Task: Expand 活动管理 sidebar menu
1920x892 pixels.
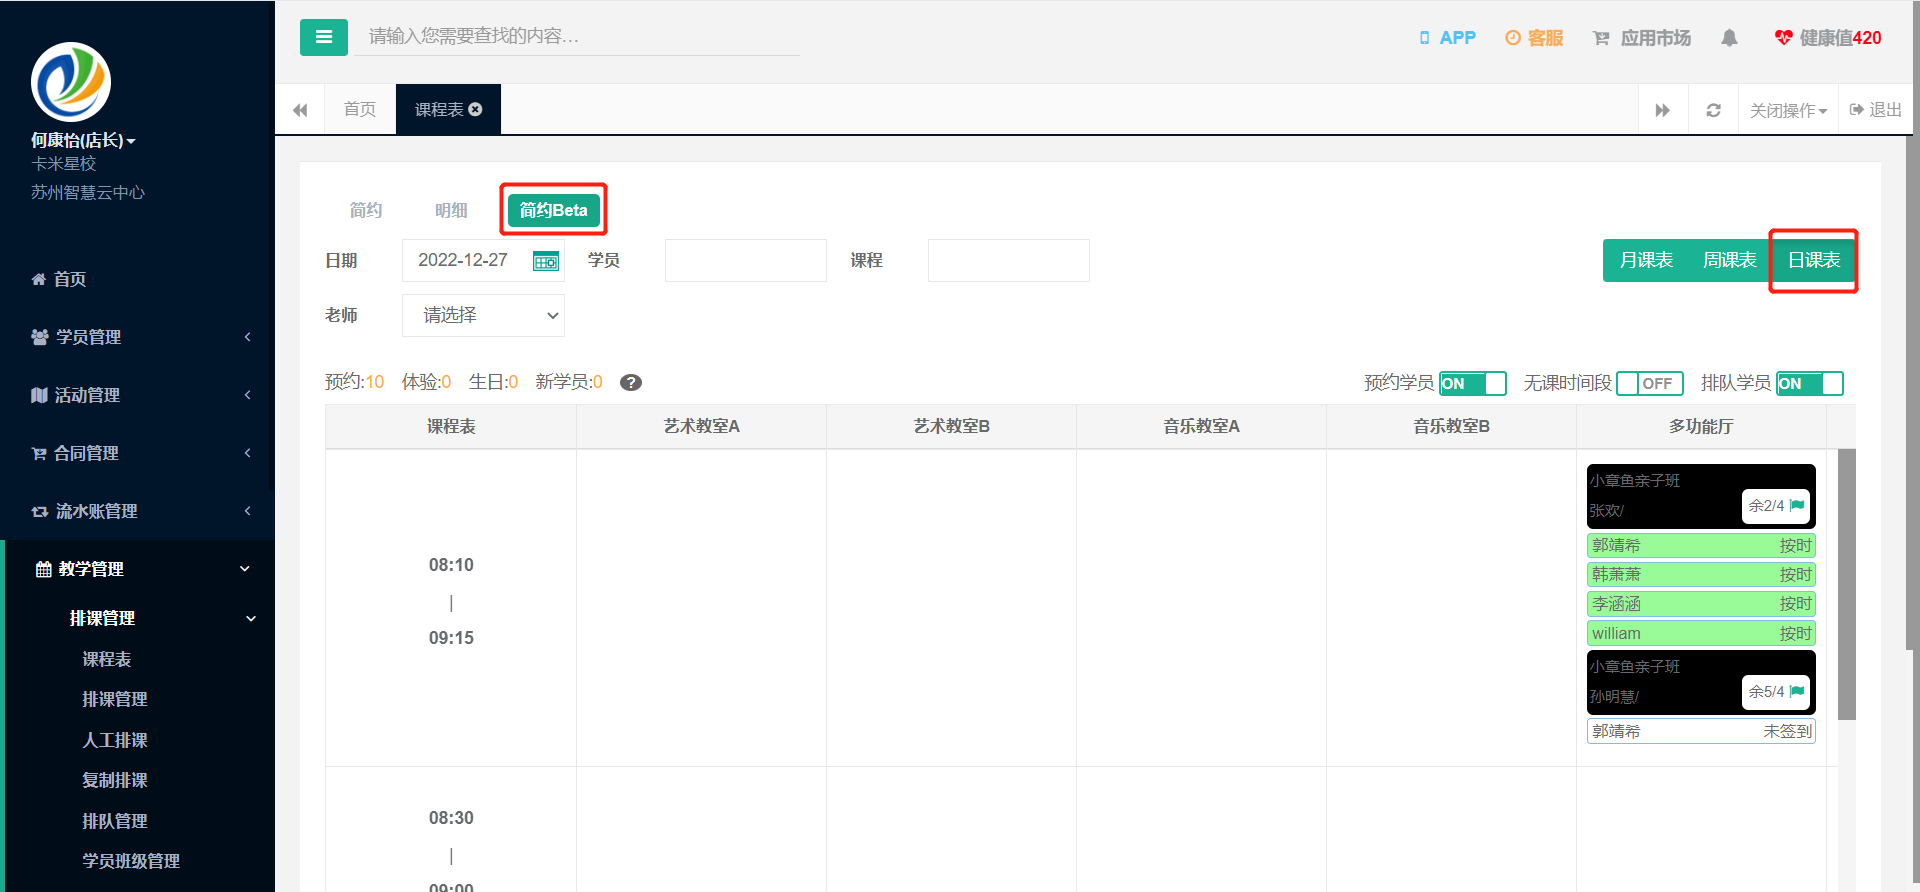Action: (137, 395)
